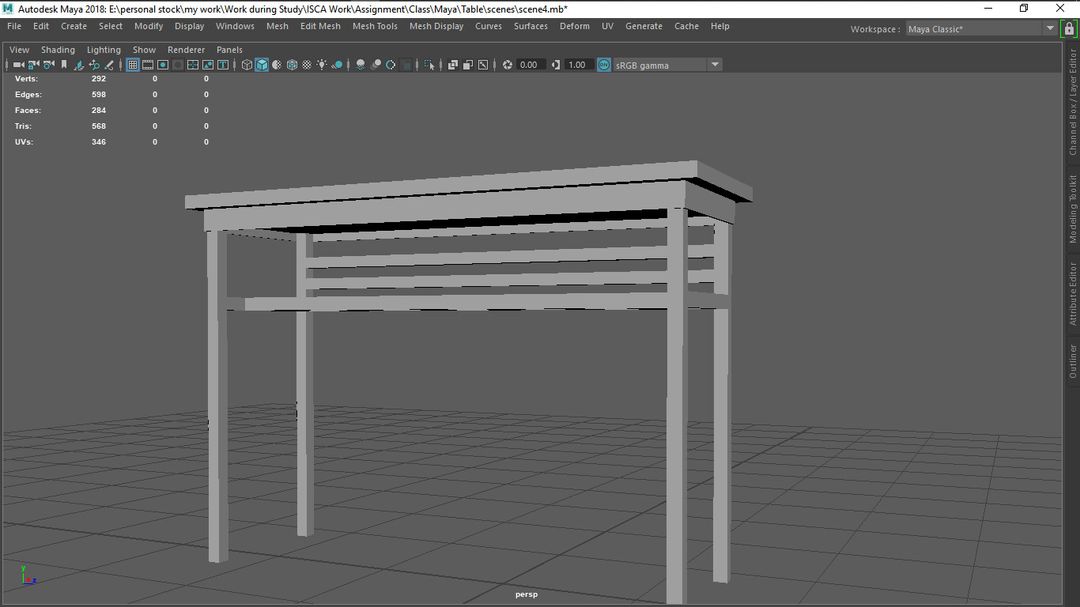The width and height of the screenshot is (1080, 607).
Task: Open the panel Lighting menu
Action: click(x=103, y=50)
